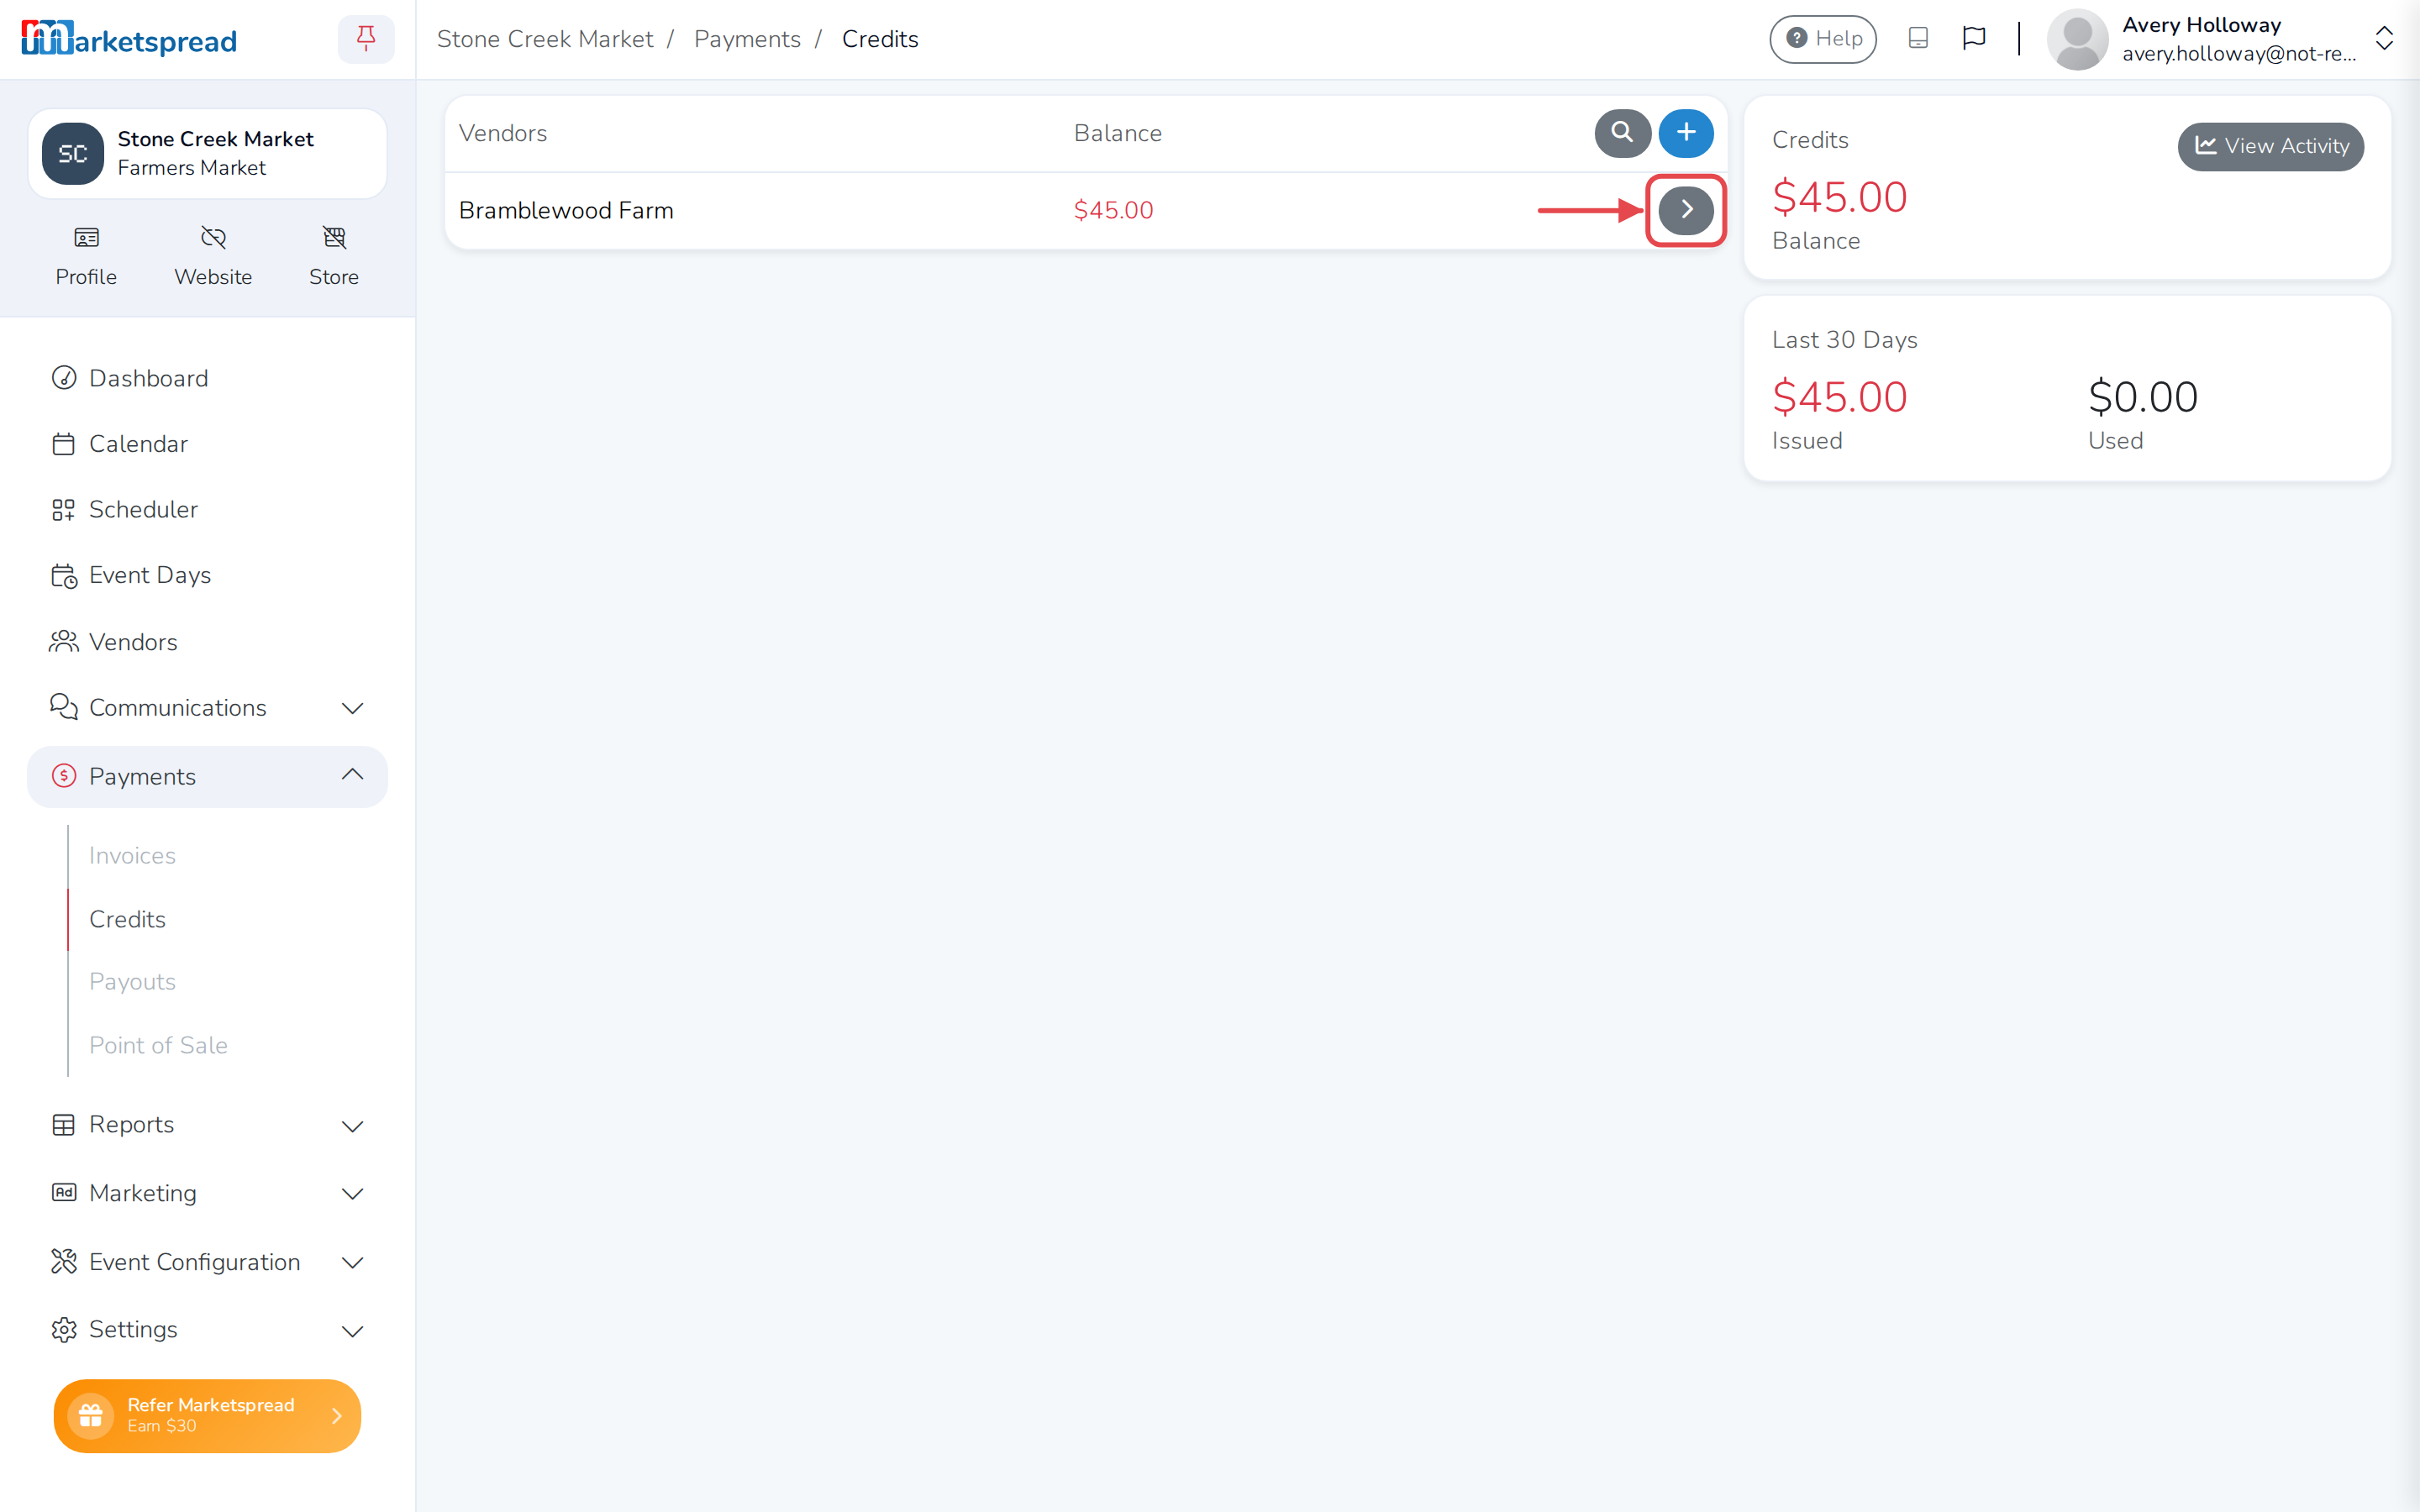Click the Bramblewood Farm vendor name

point(566,210)
